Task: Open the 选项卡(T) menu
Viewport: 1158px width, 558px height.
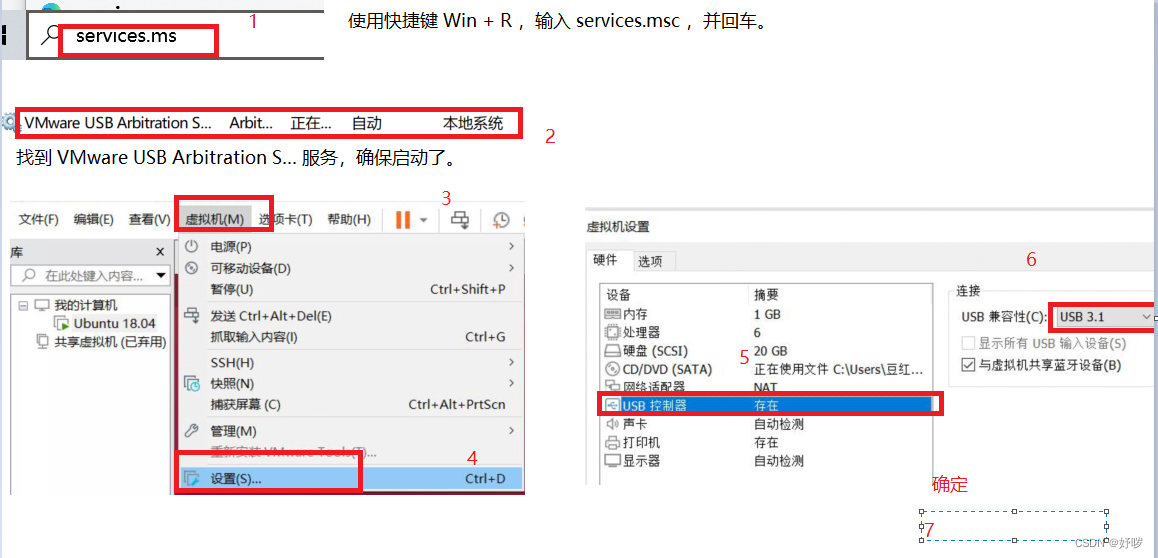Action: pyautogui.click(x=286, y=219)
